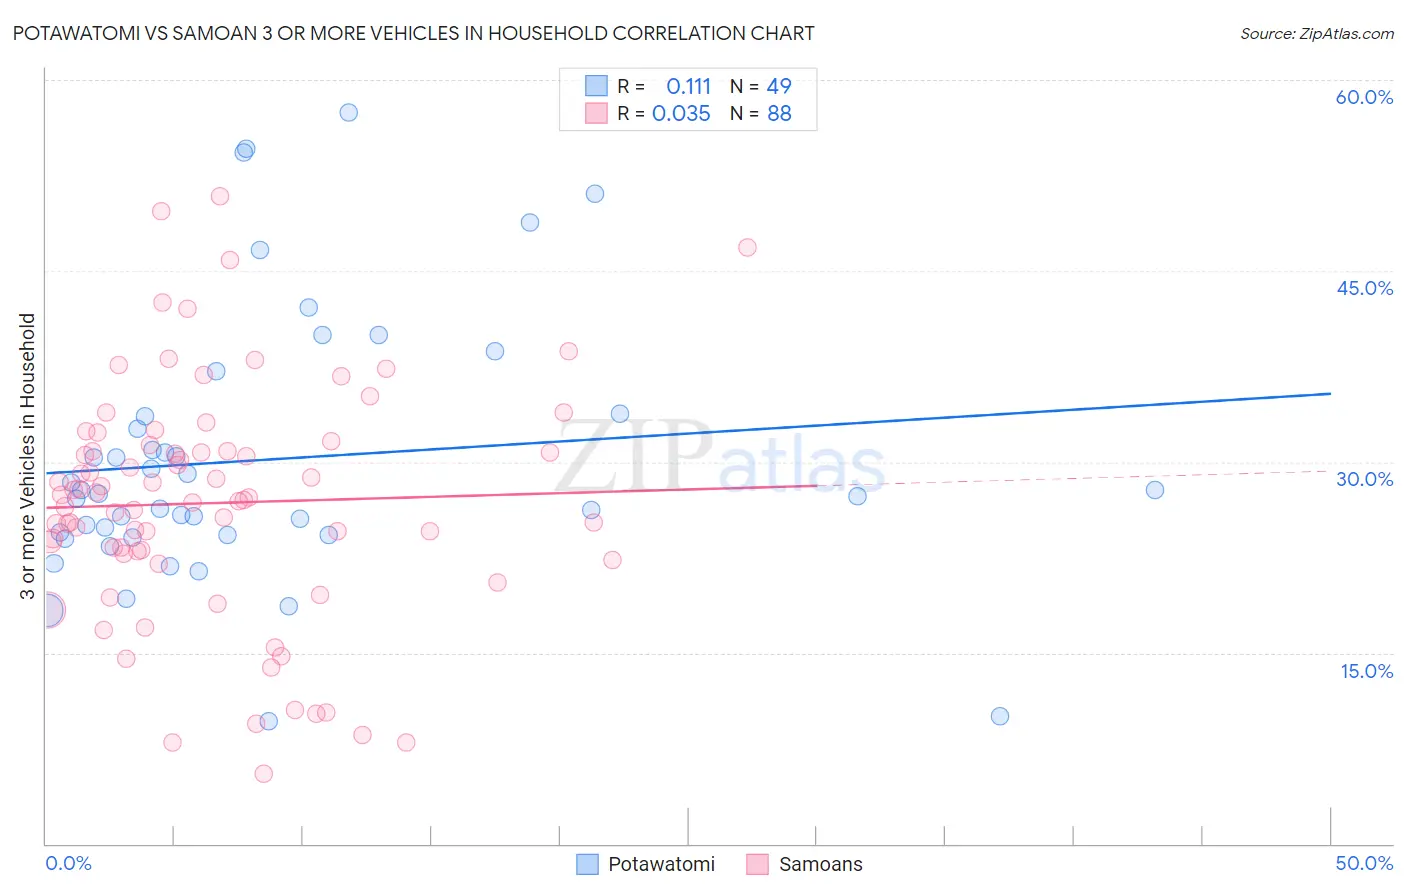Click the chart title text
Image resolution: width=1406 pixels, height=892 pixels.
413,33
